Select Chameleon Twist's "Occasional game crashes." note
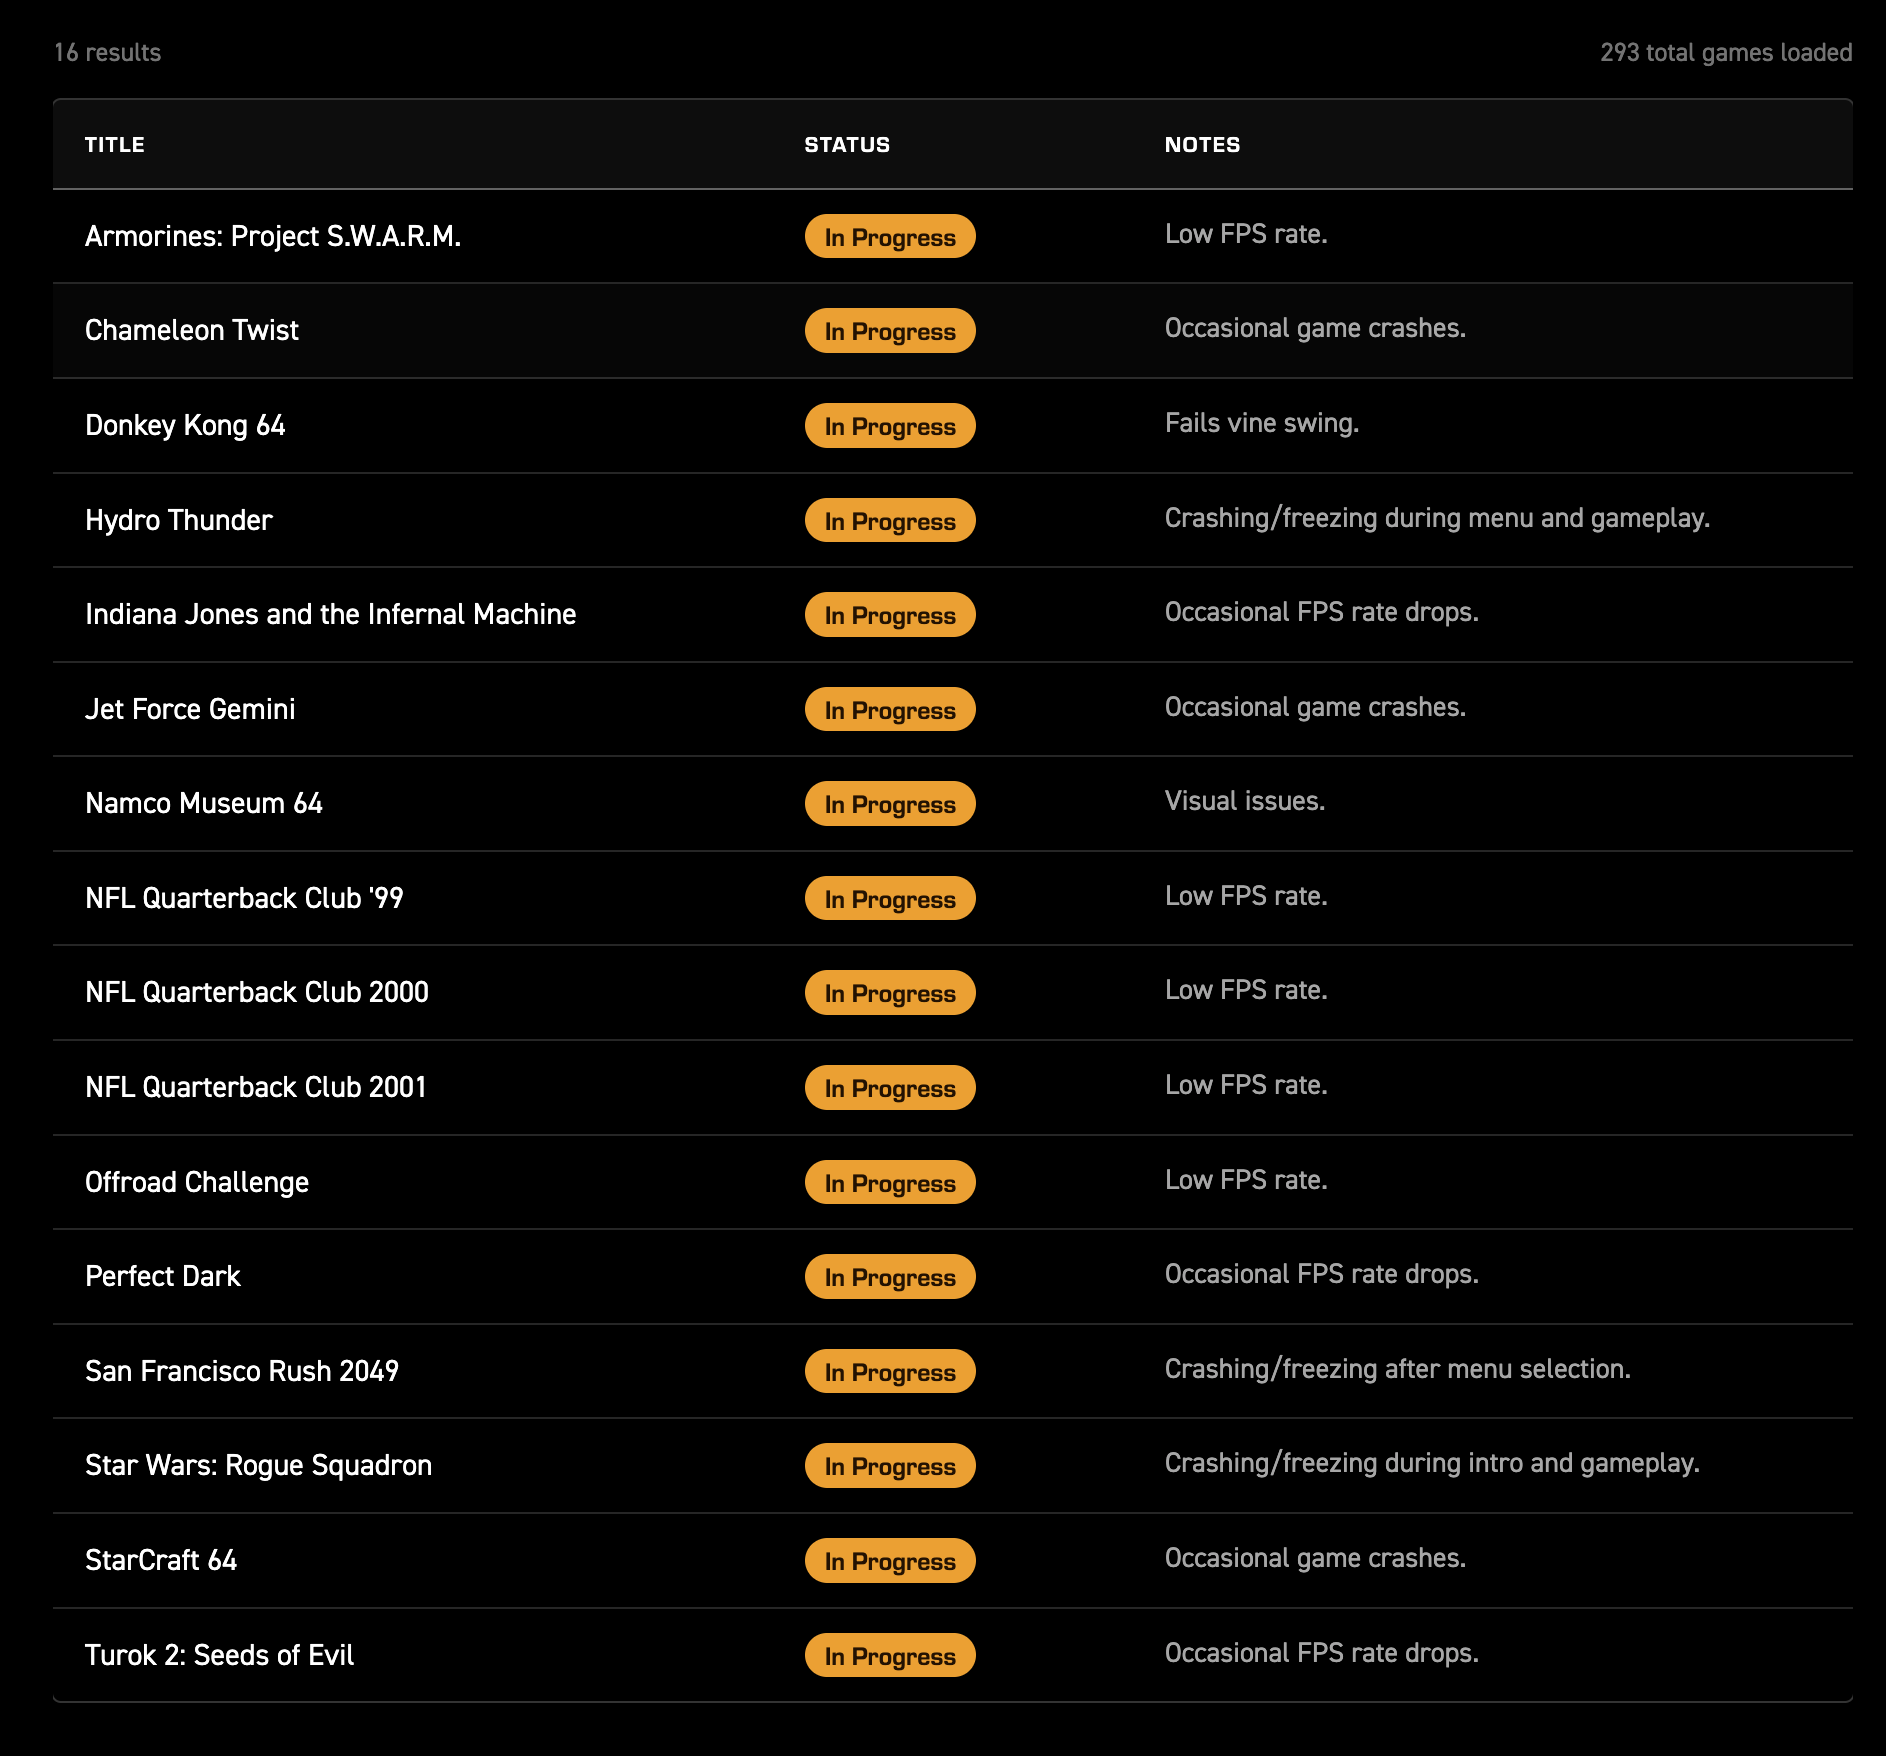1886x1756 pixels. point(1315,328)
